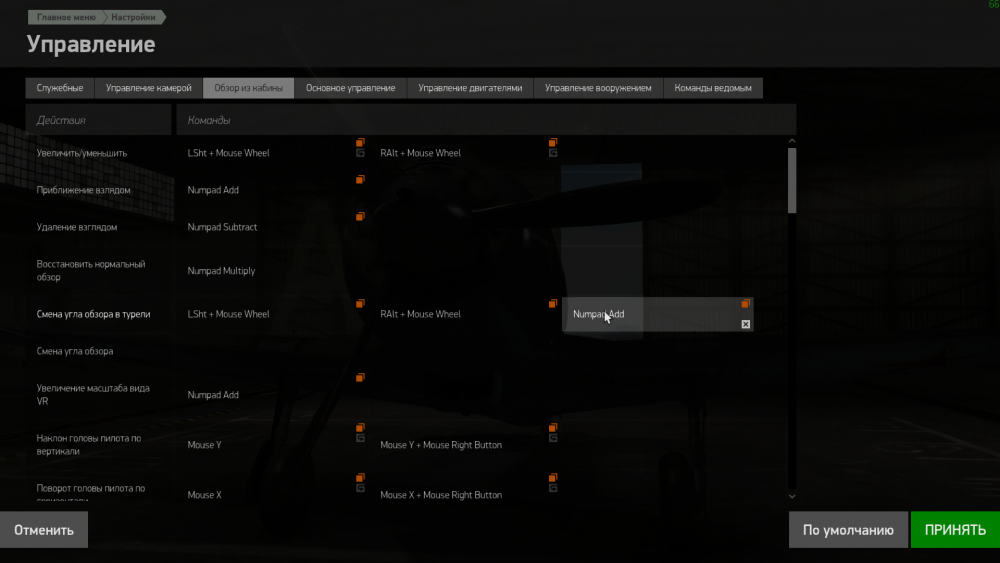Click orange icon beside Mouse X binding
1000x563 pixels.
(360, 478)
